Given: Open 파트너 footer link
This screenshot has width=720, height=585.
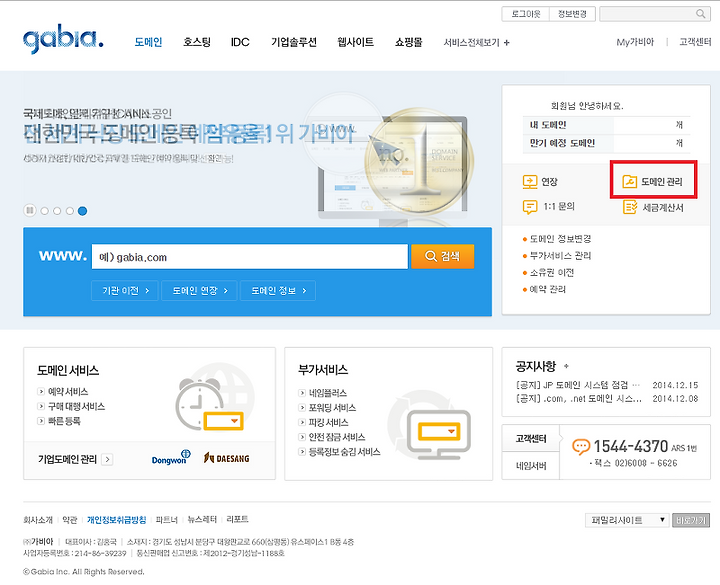Looking at the screenshot, I should (x=167, y=520).
